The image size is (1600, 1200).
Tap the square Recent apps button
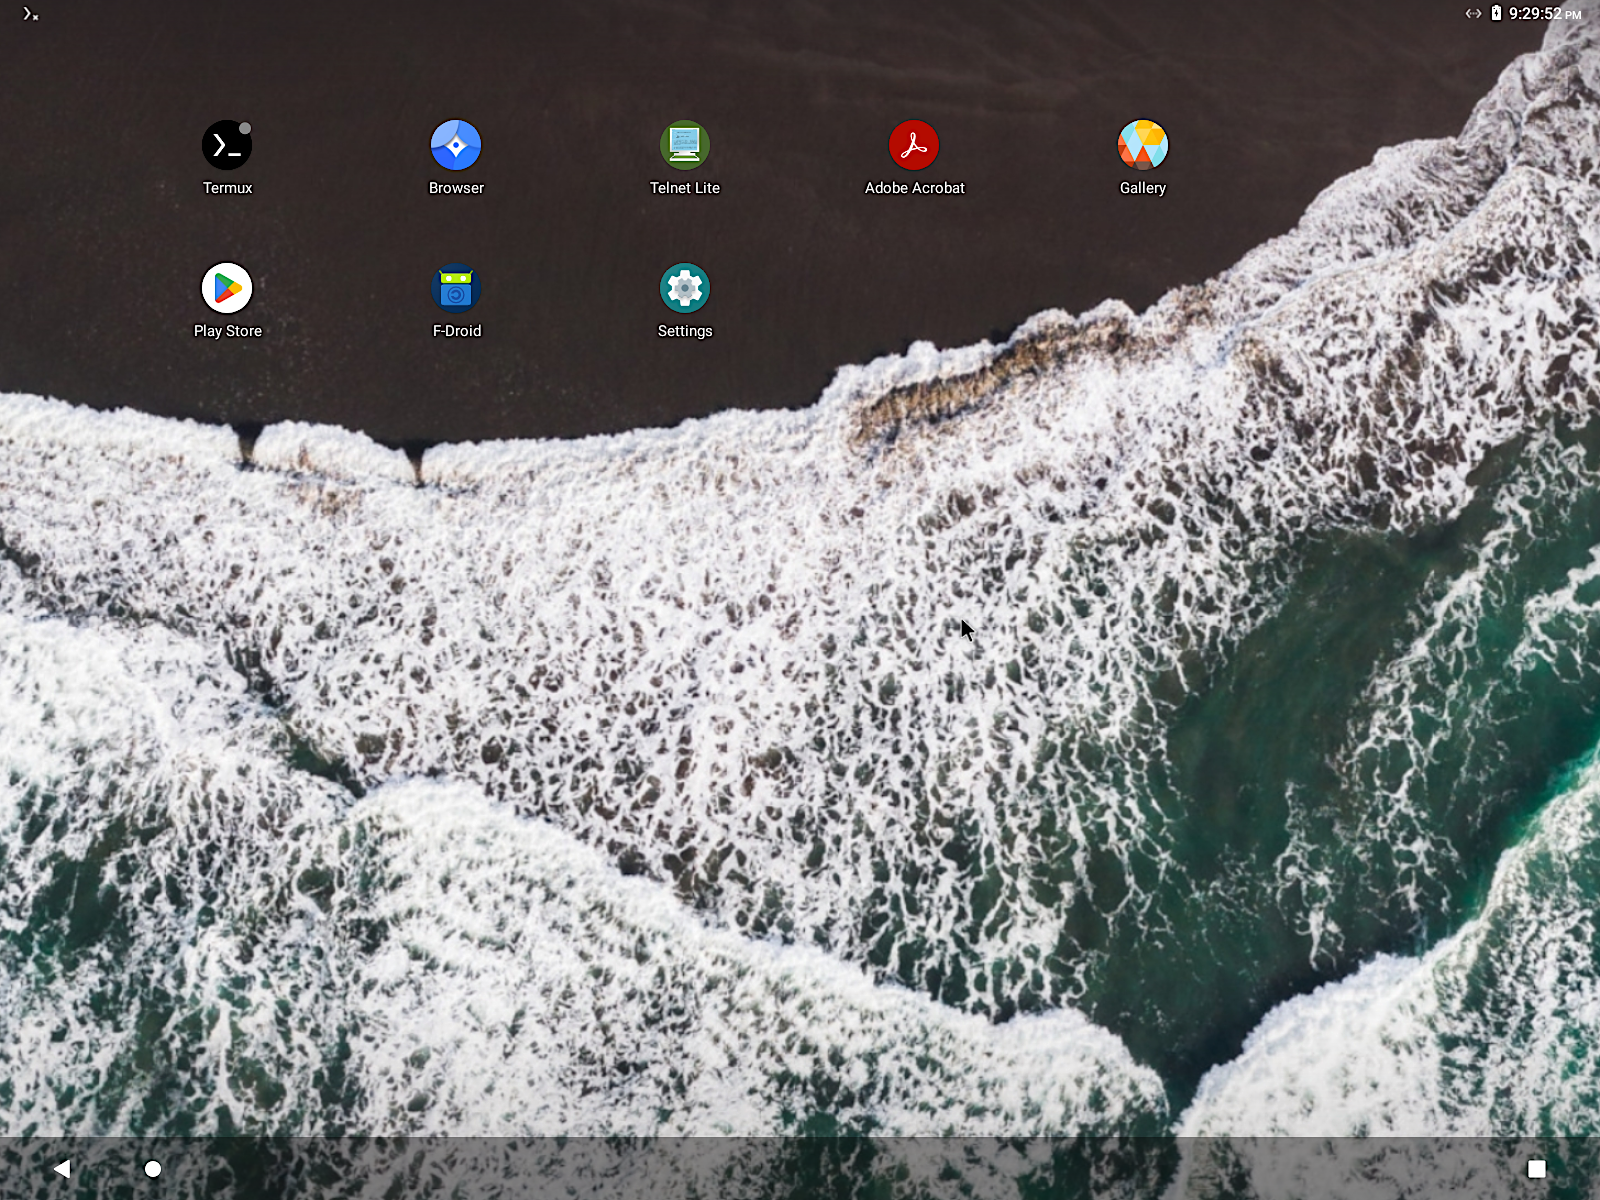click(x=1537, y=1169)
